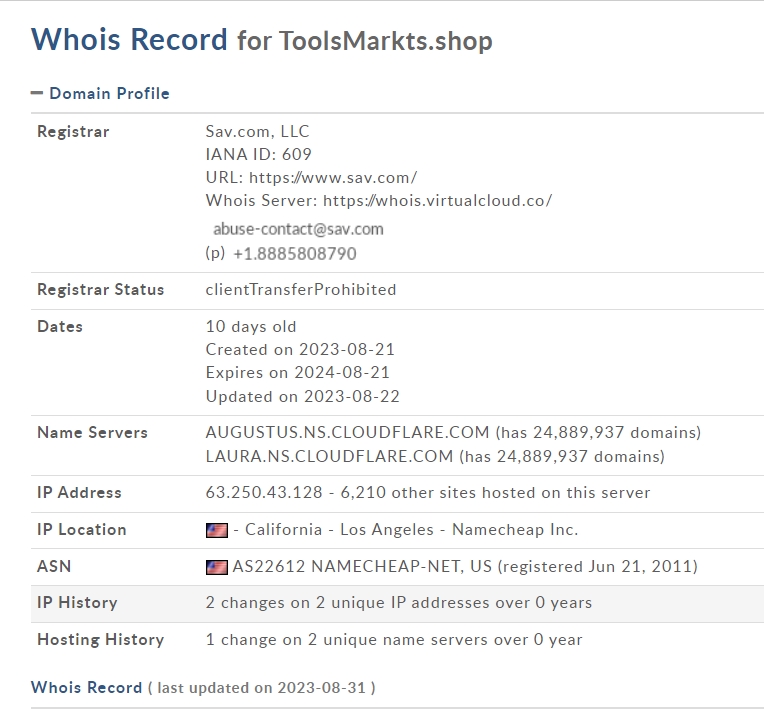Click the Name Servers row label
The image size is (764, 709).
pyautogui.click(x=92, y=432)
